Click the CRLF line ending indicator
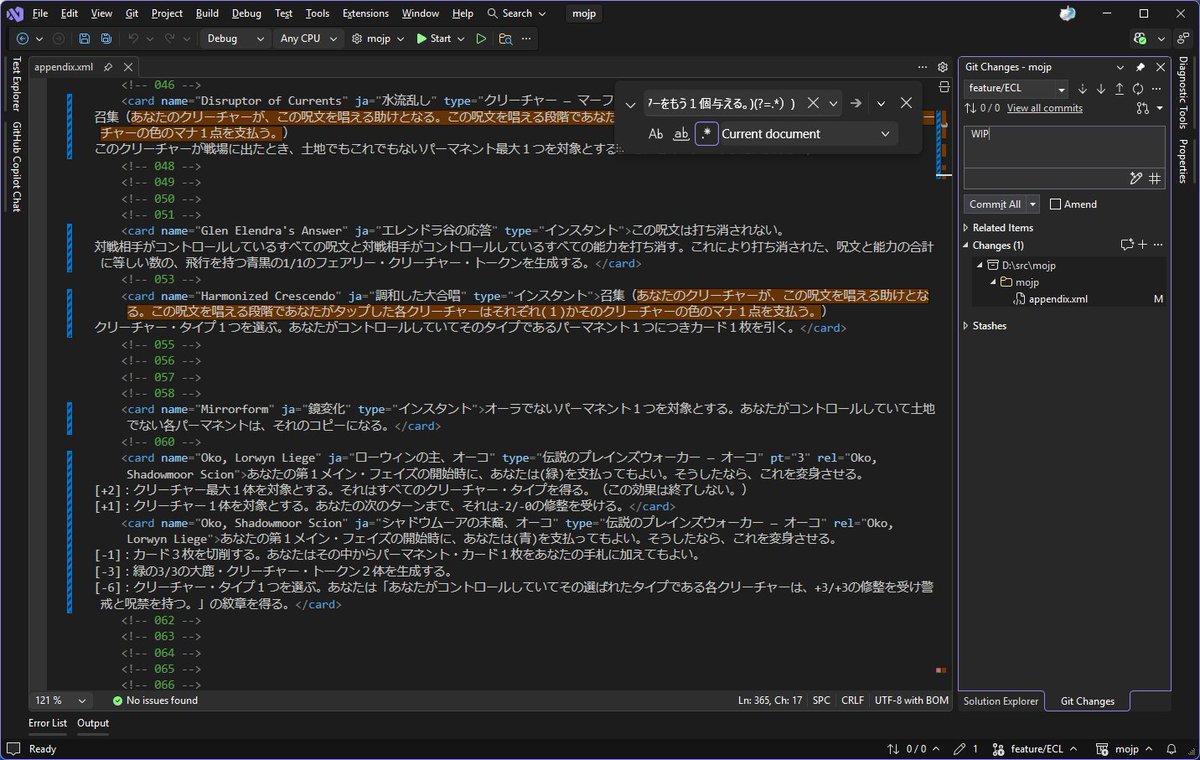Image resolution: width=1200 pixels, height=760 pixels. (852, 701)
